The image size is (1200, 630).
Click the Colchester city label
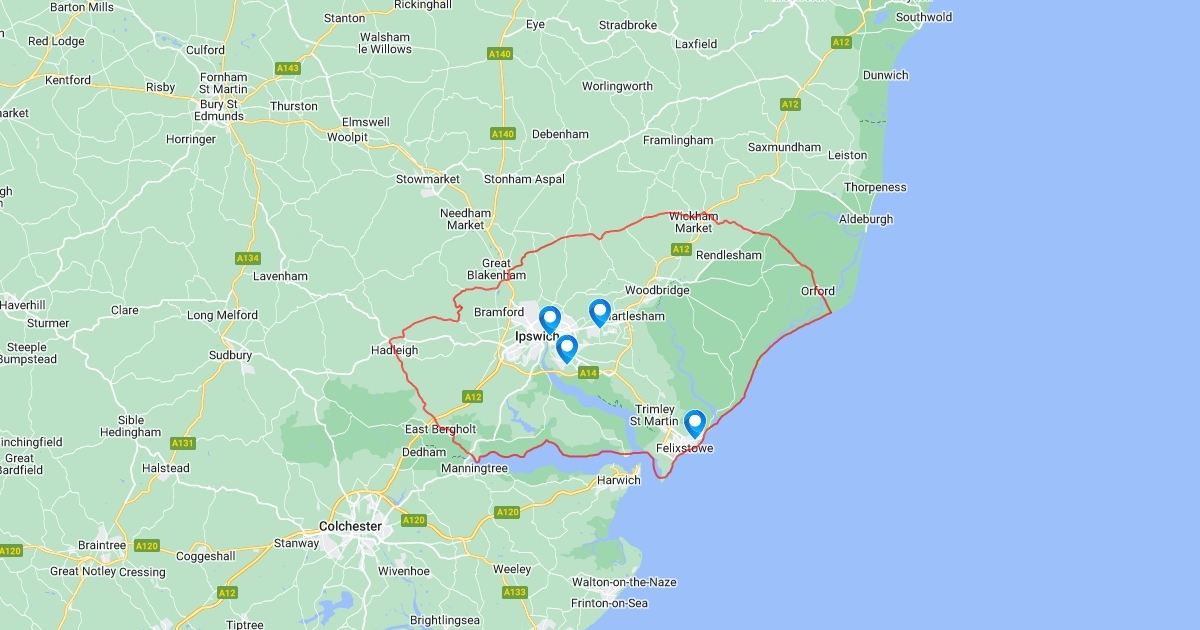(x=350, y=526)
